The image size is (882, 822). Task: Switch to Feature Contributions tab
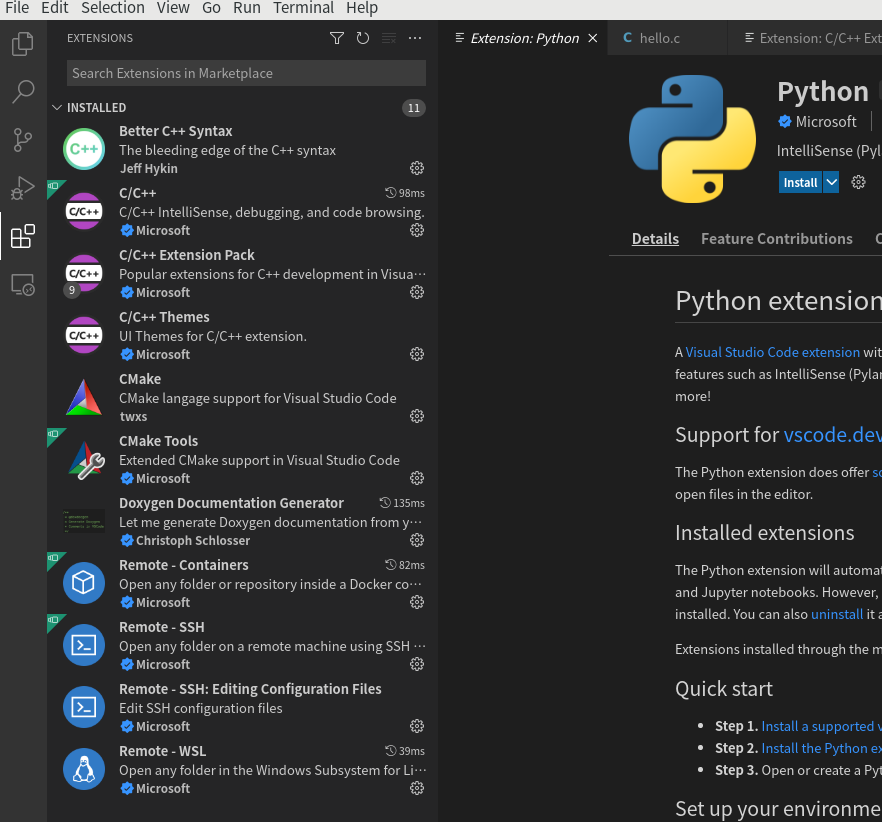point(777,239)
